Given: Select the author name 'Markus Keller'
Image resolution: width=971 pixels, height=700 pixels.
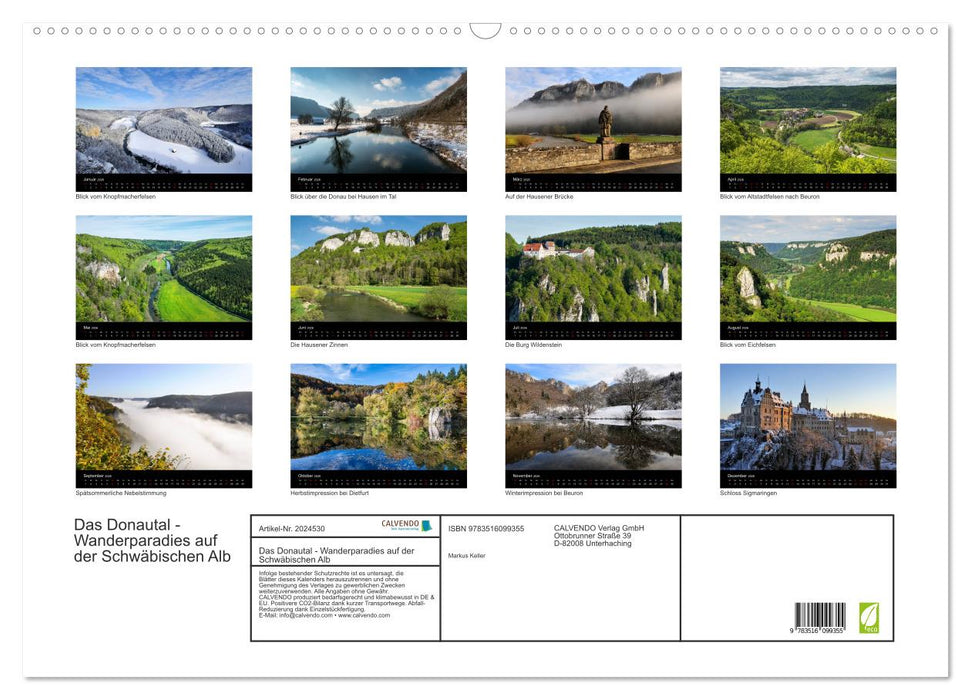Looking at the screenshot, I should coord(465,556).
